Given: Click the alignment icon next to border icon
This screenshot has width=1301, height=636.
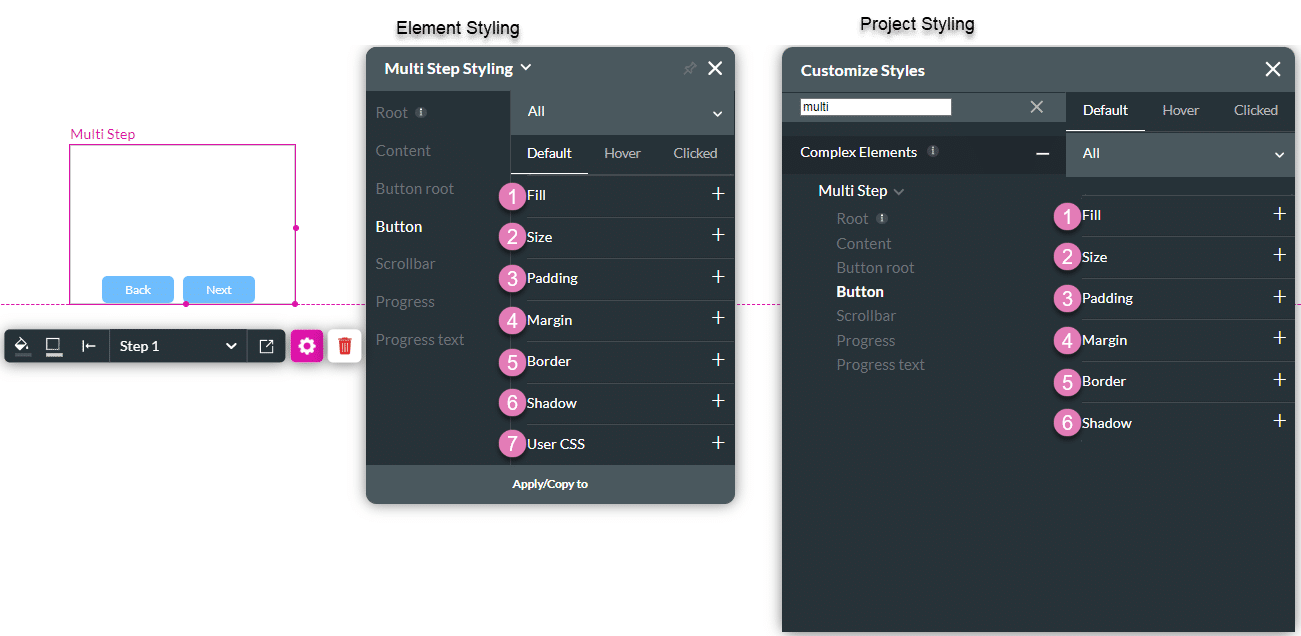Looking at the screenshot, I should point(87,345).
